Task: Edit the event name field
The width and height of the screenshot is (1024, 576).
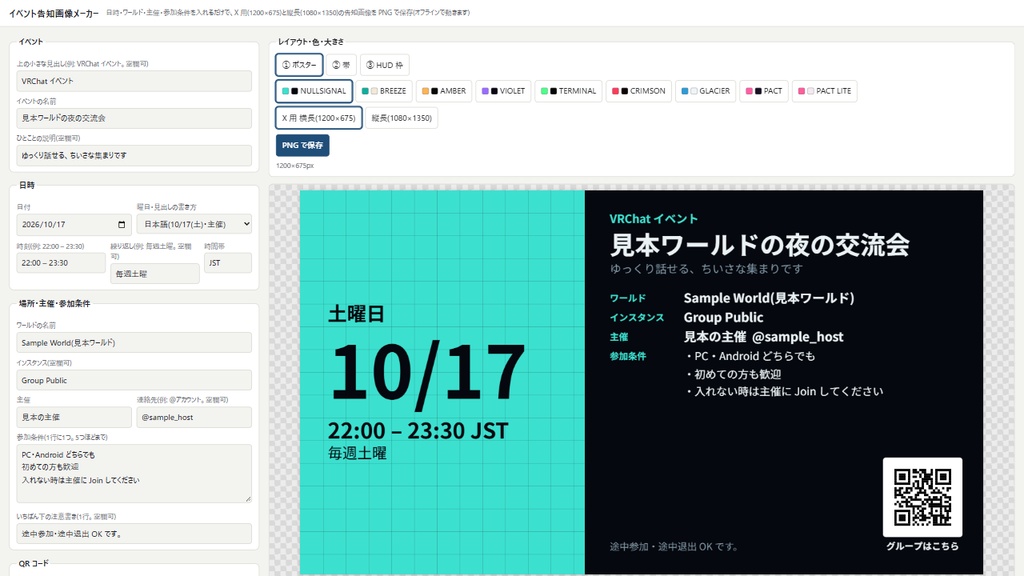Action: [134, 118]
